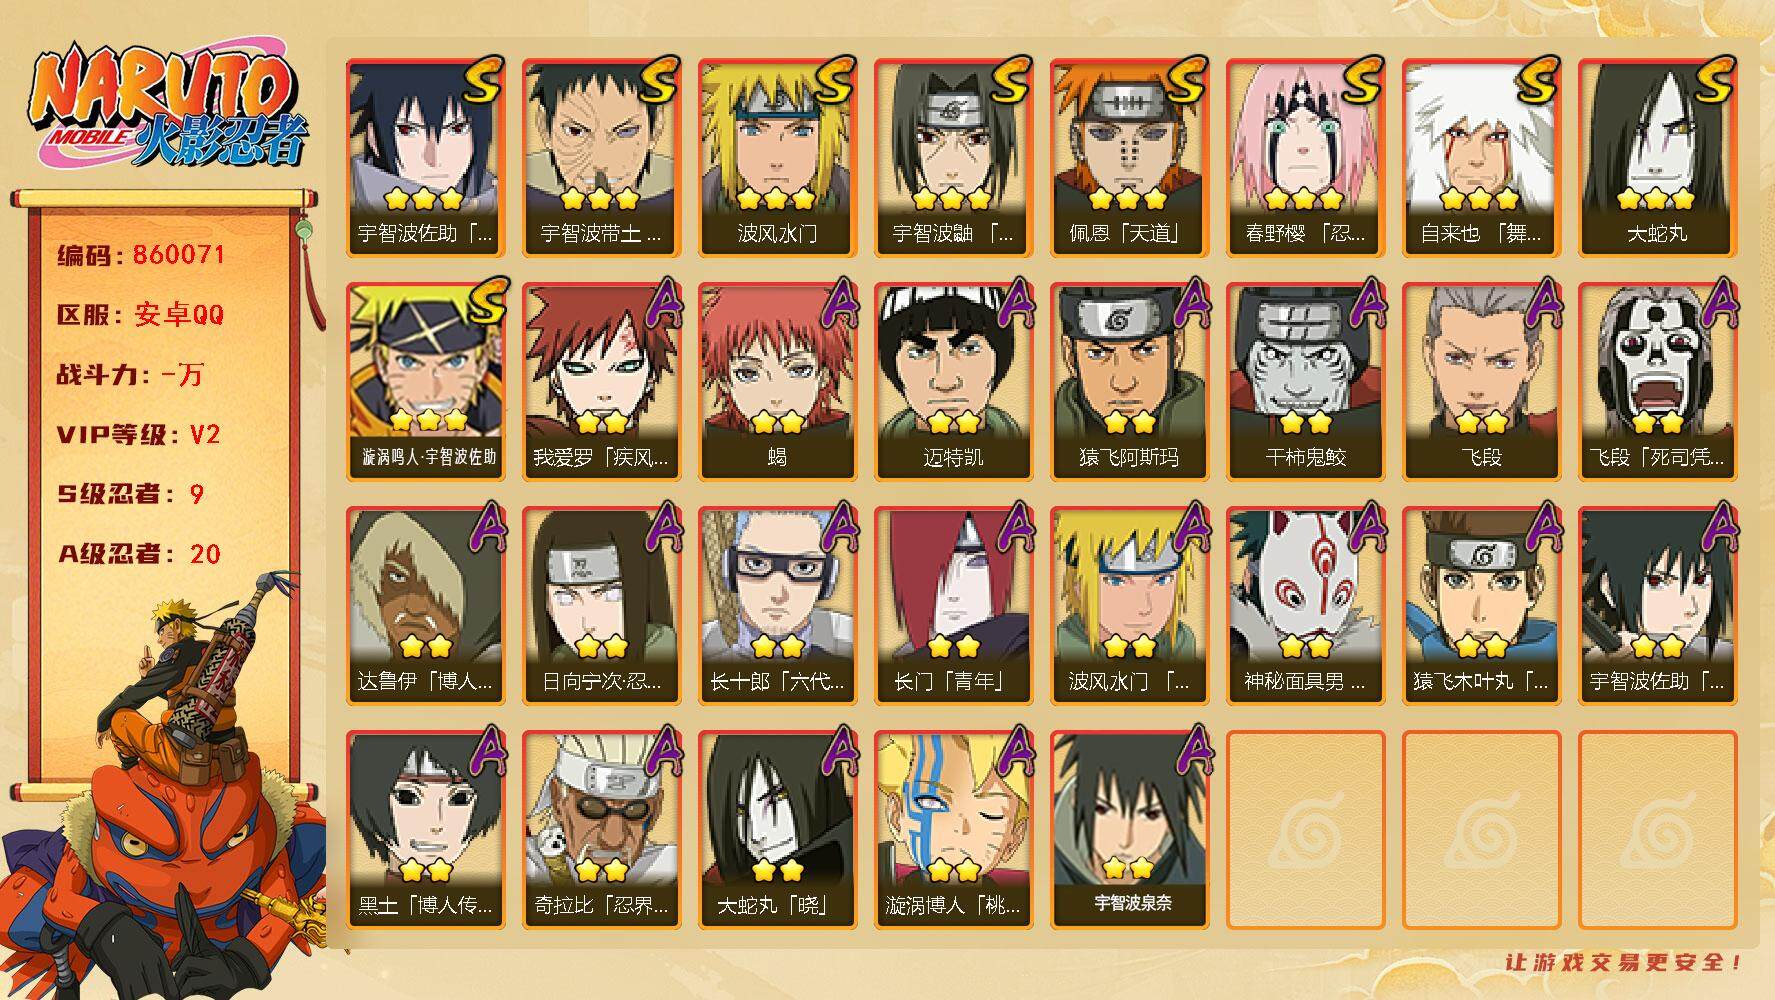1775x1000 pixels.
Task: Click the 蝎 ninja portrait
Action: [x=777, y=382]
